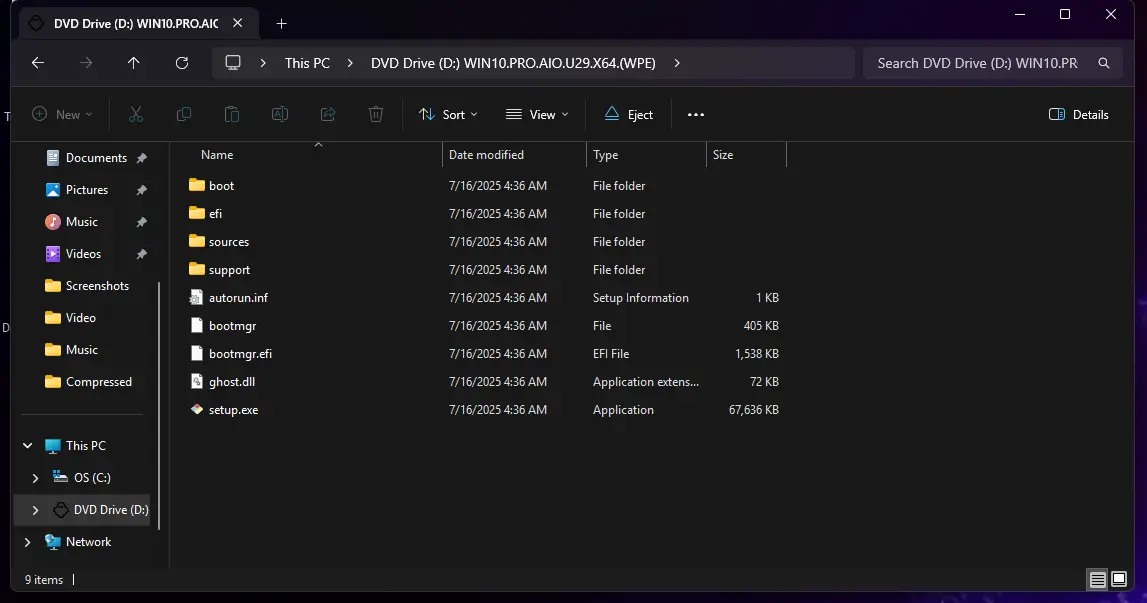Expand the OS (C:) tree node
1147x603 pixels.
35,478
